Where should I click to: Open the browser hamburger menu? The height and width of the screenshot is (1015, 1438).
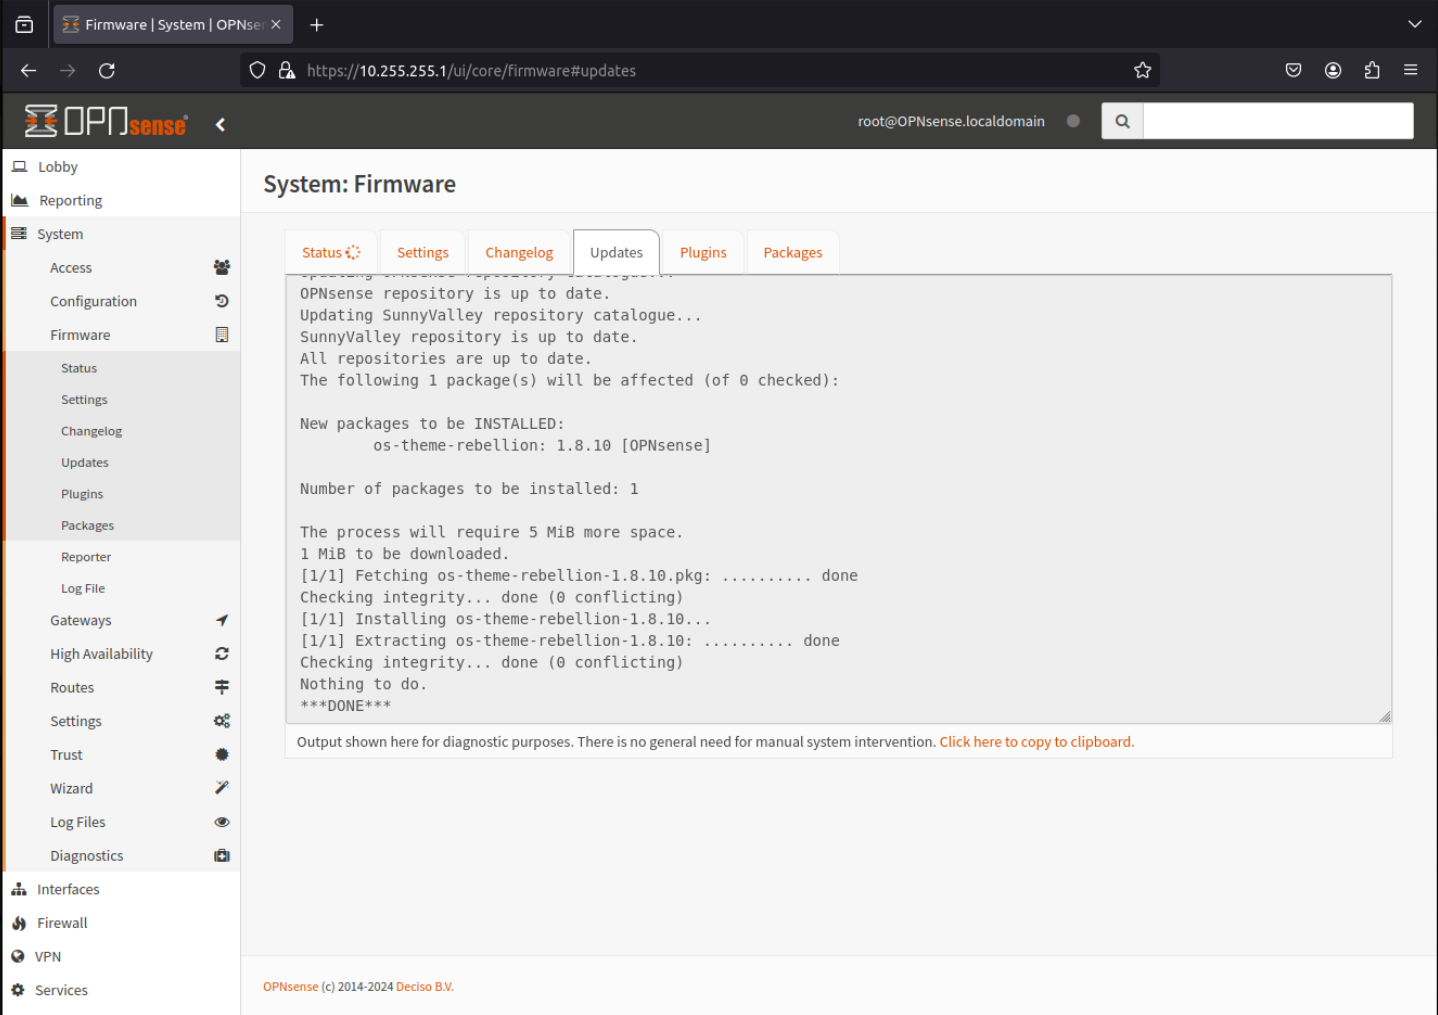[1411, 70]
